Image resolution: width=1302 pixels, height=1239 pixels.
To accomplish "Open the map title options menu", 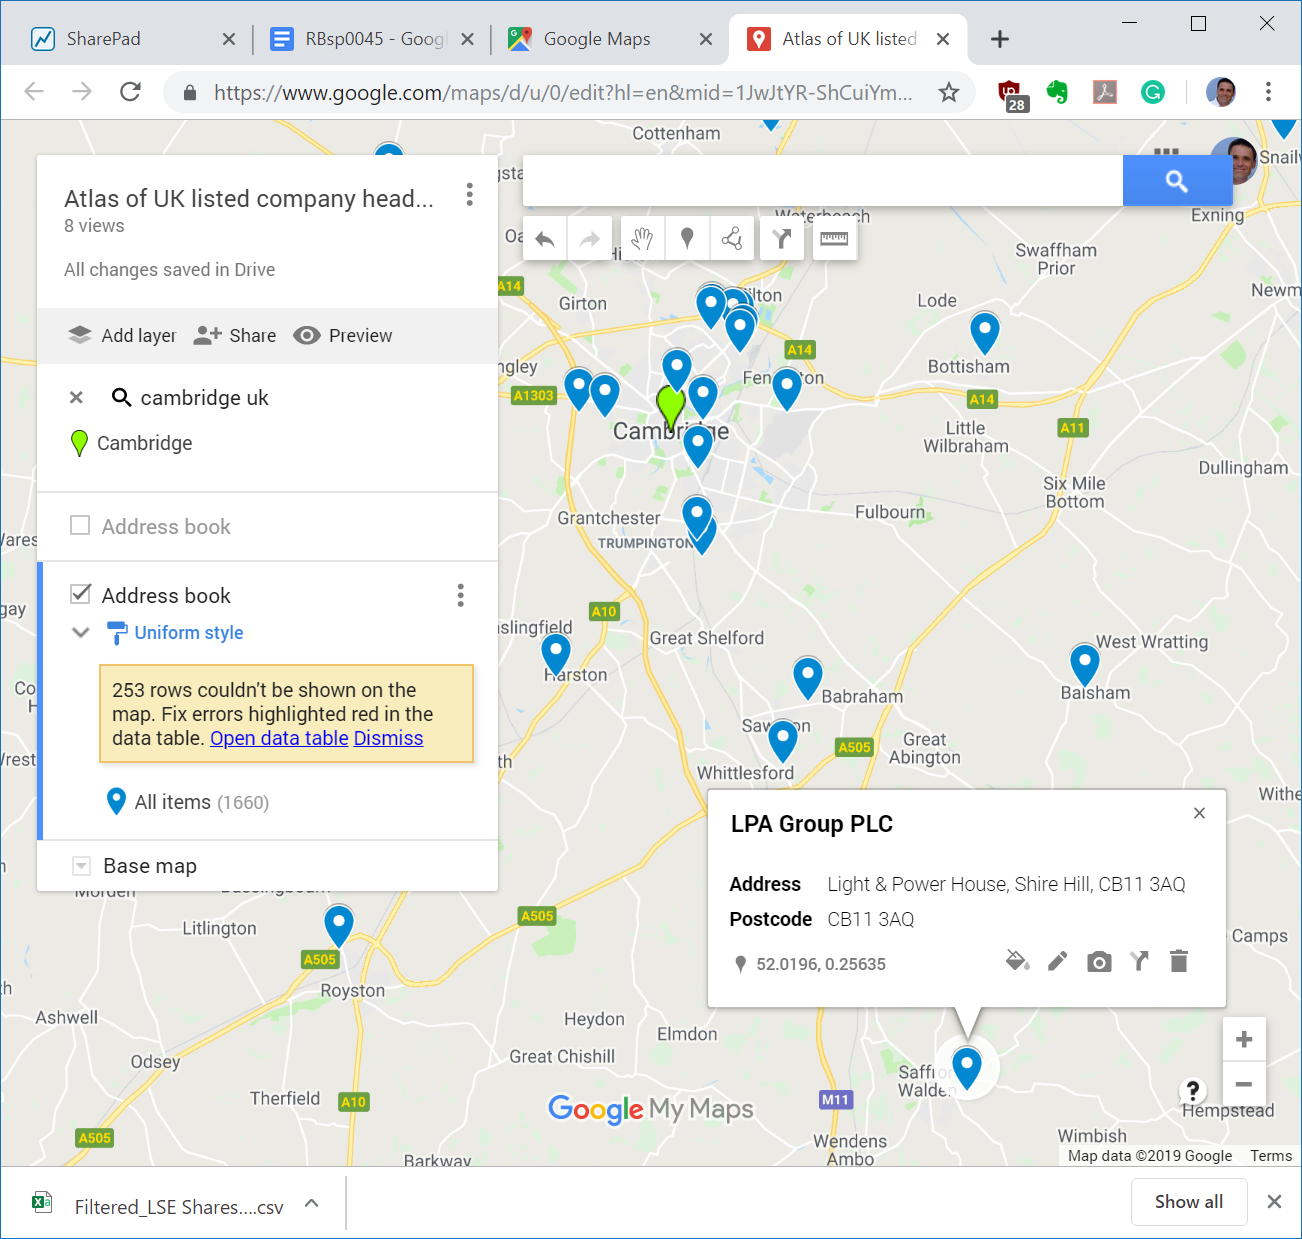I will click(469, 195).
